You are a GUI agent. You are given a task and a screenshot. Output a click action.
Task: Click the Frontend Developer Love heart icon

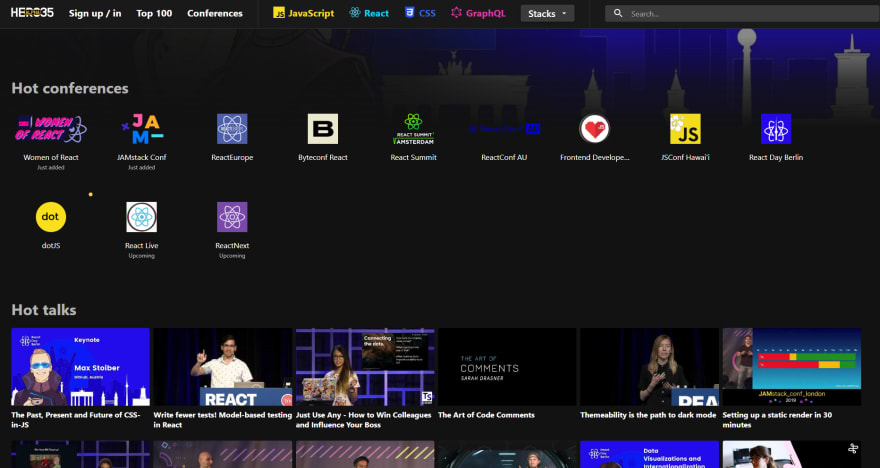click(x=594, y=129)
